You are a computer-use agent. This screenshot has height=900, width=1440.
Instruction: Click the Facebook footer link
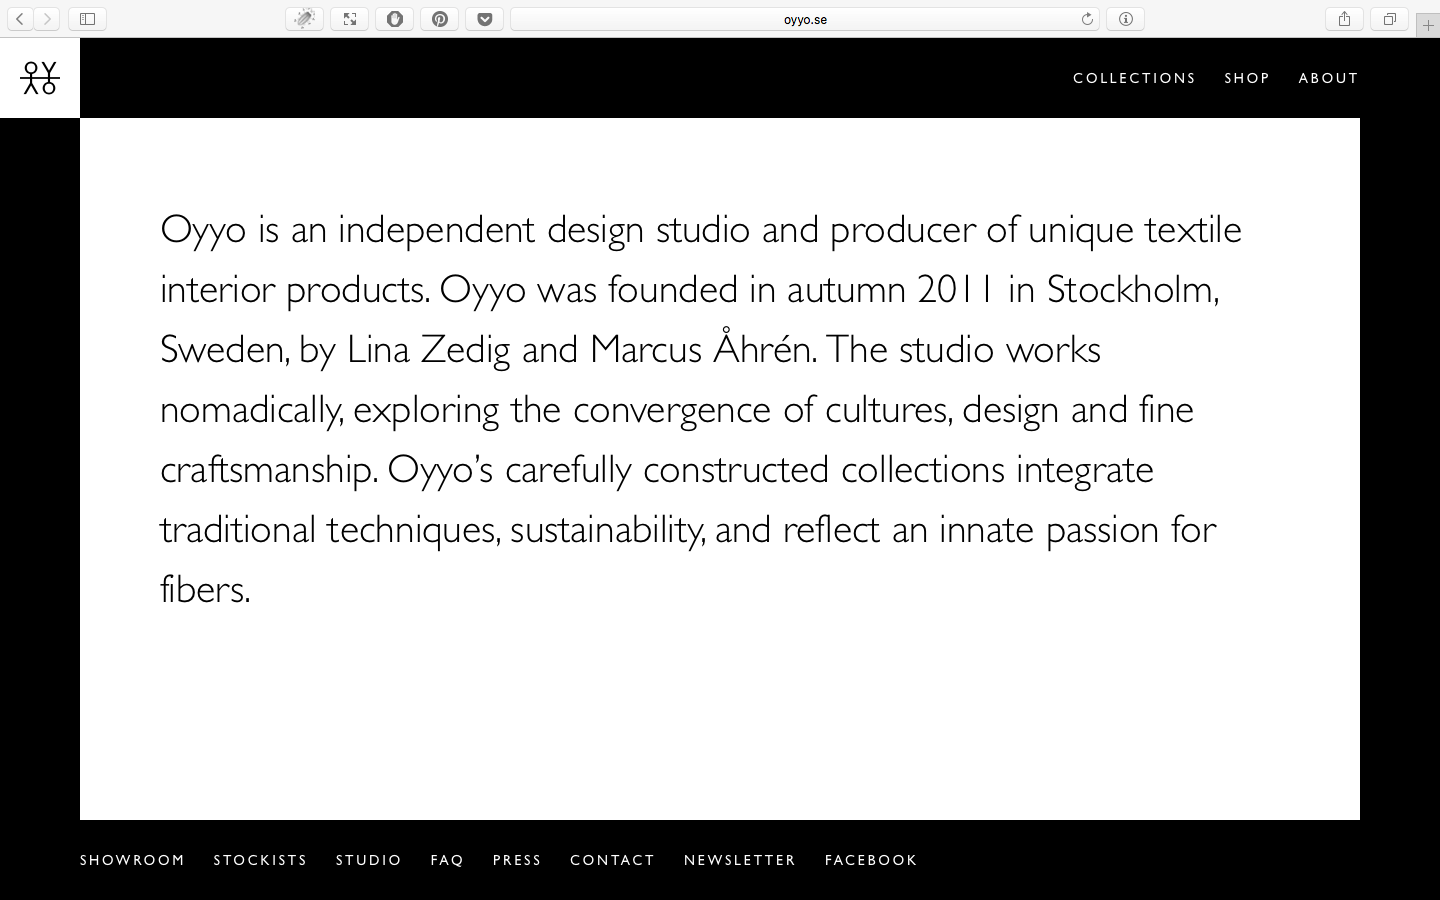871,860
